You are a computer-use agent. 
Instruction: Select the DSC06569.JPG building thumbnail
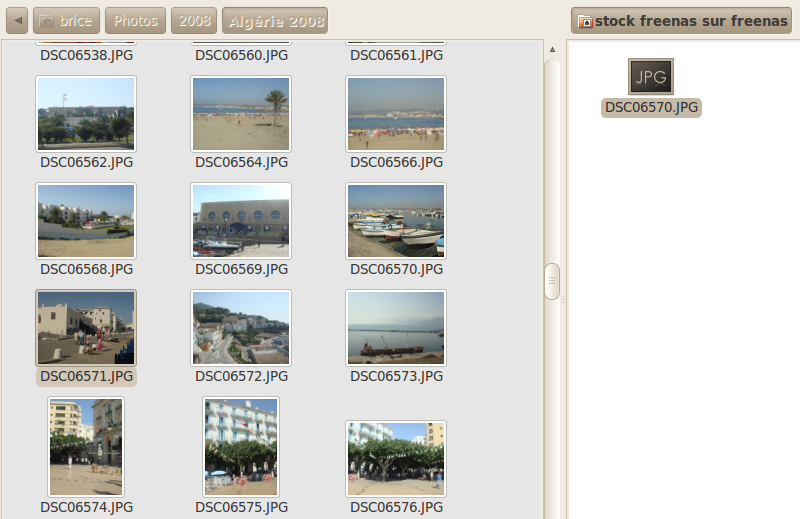pos(241,221)
